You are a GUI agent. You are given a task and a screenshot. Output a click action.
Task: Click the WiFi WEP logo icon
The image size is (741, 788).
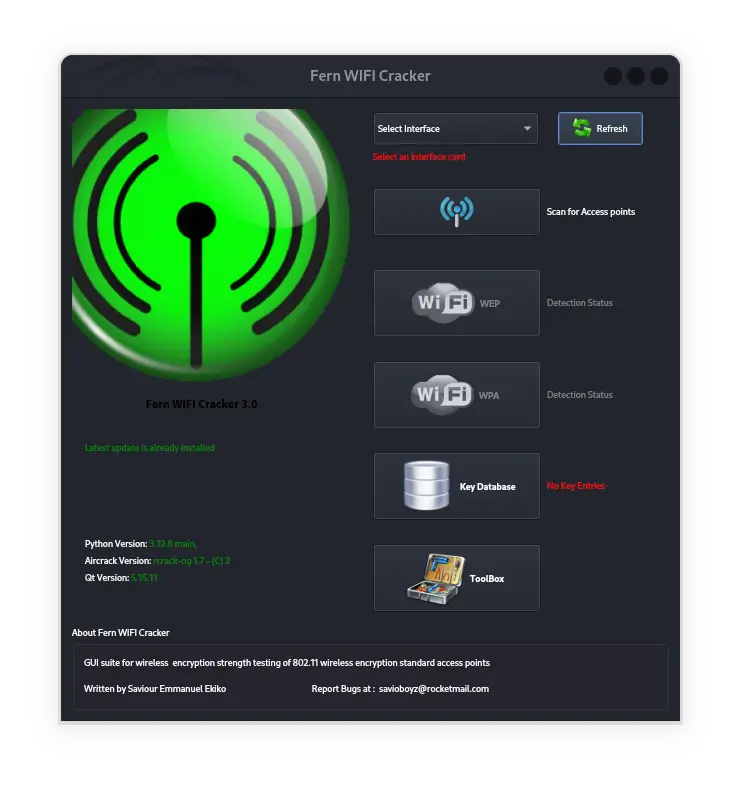442,303
